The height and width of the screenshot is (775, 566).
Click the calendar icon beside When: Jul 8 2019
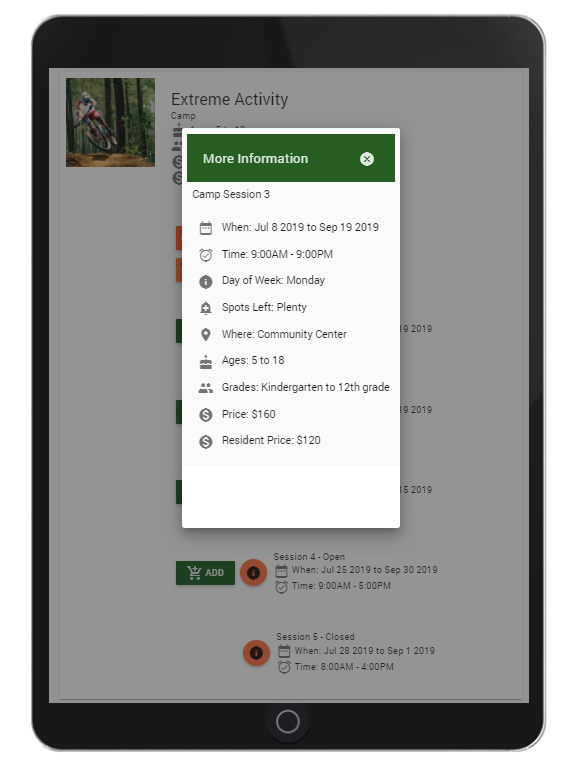pyautogui.click(x=206, y=228)
